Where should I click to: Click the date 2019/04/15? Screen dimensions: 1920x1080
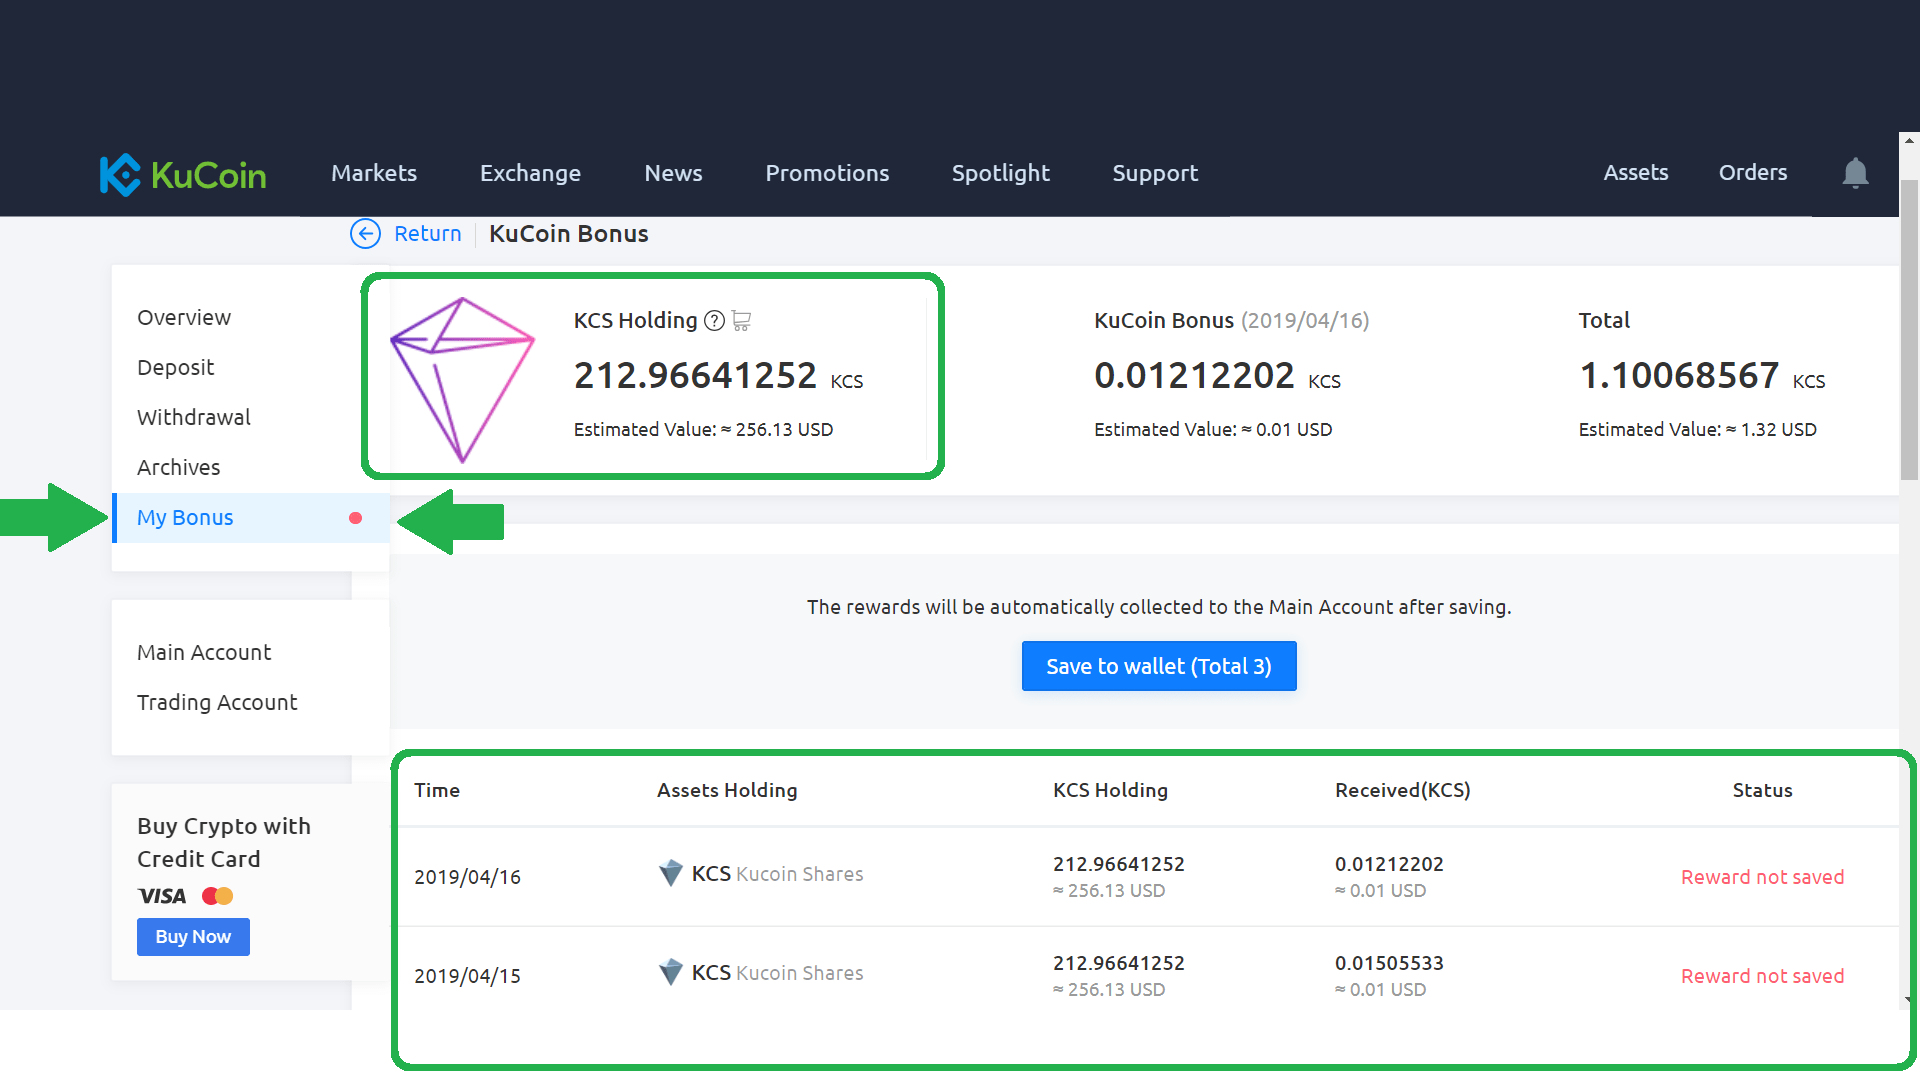468,976
